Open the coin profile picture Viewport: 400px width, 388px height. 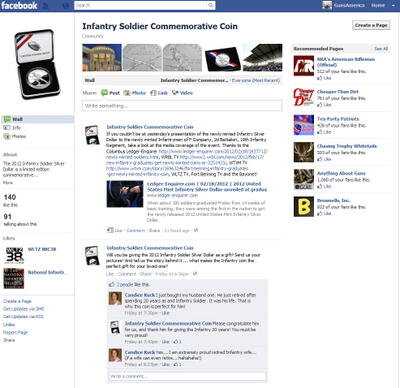point(37,64)
